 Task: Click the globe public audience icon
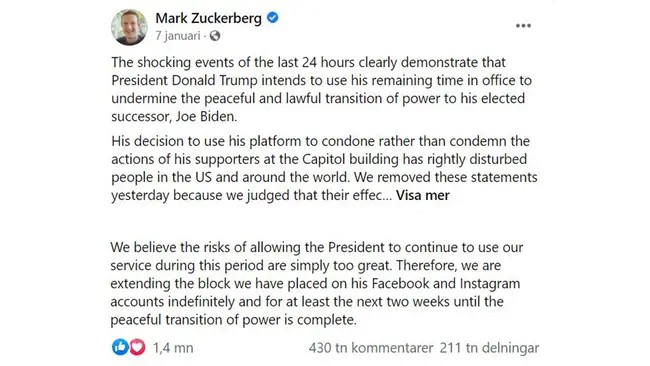[215, 36]
